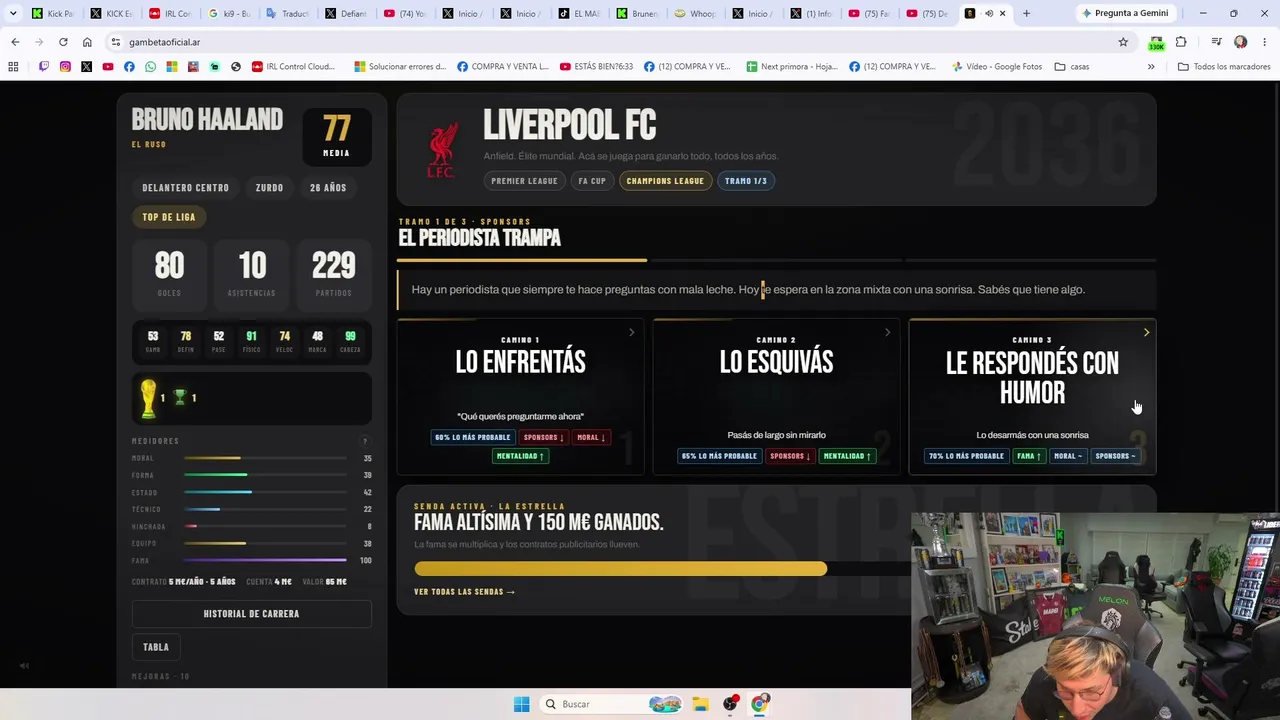The image size is (1280, 720).
Task: Choose the Lo Esquivás path card
Action: [x=777, y=396]
